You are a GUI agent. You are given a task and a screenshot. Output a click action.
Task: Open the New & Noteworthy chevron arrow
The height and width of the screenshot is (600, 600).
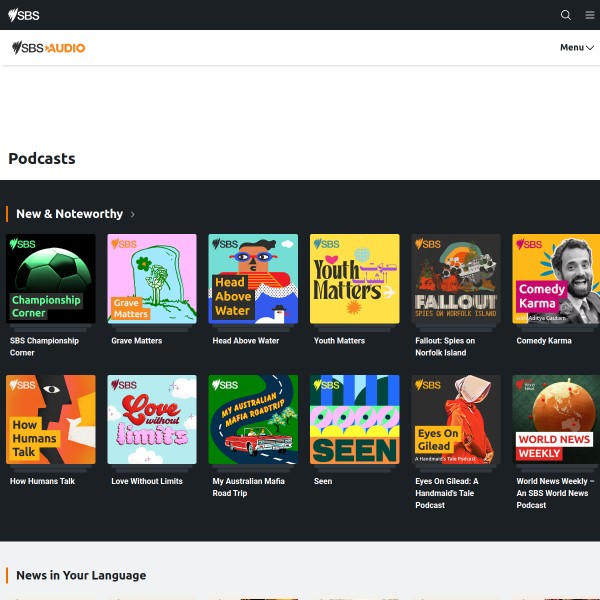[x=133, y=214]
